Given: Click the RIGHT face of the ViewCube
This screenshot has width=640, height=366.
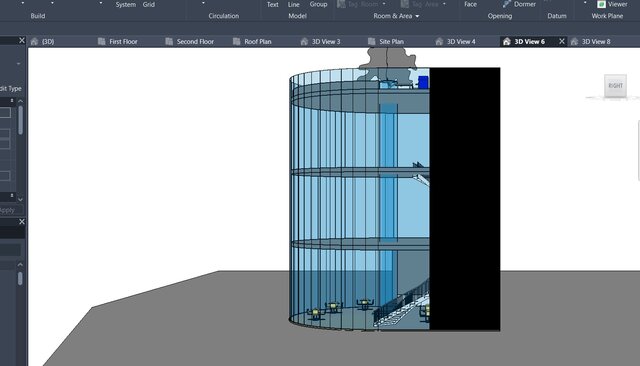Looking at the screenshot, I should click(615, 86).
